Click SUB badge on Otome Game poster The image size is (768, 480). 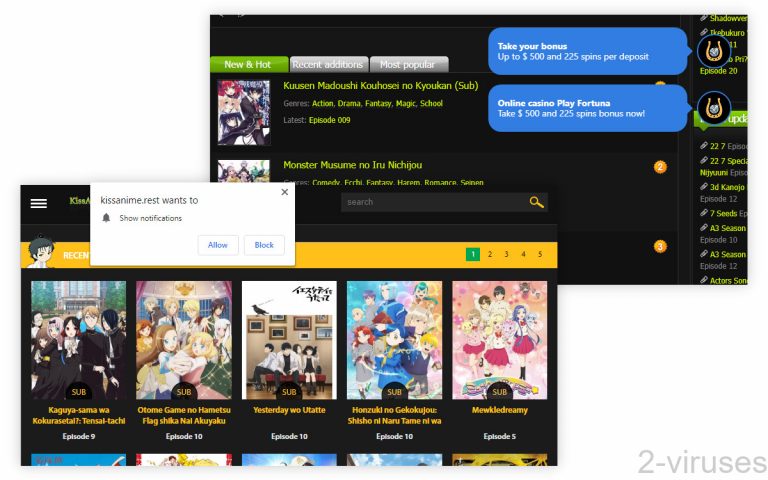point(184,392)
